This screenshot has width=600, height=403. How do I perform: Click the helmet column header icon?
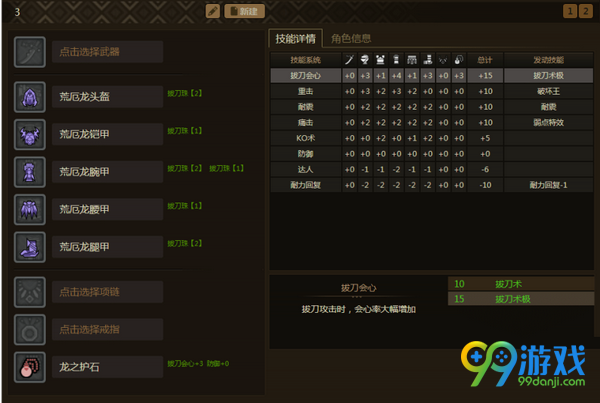(x=365, y=60)
